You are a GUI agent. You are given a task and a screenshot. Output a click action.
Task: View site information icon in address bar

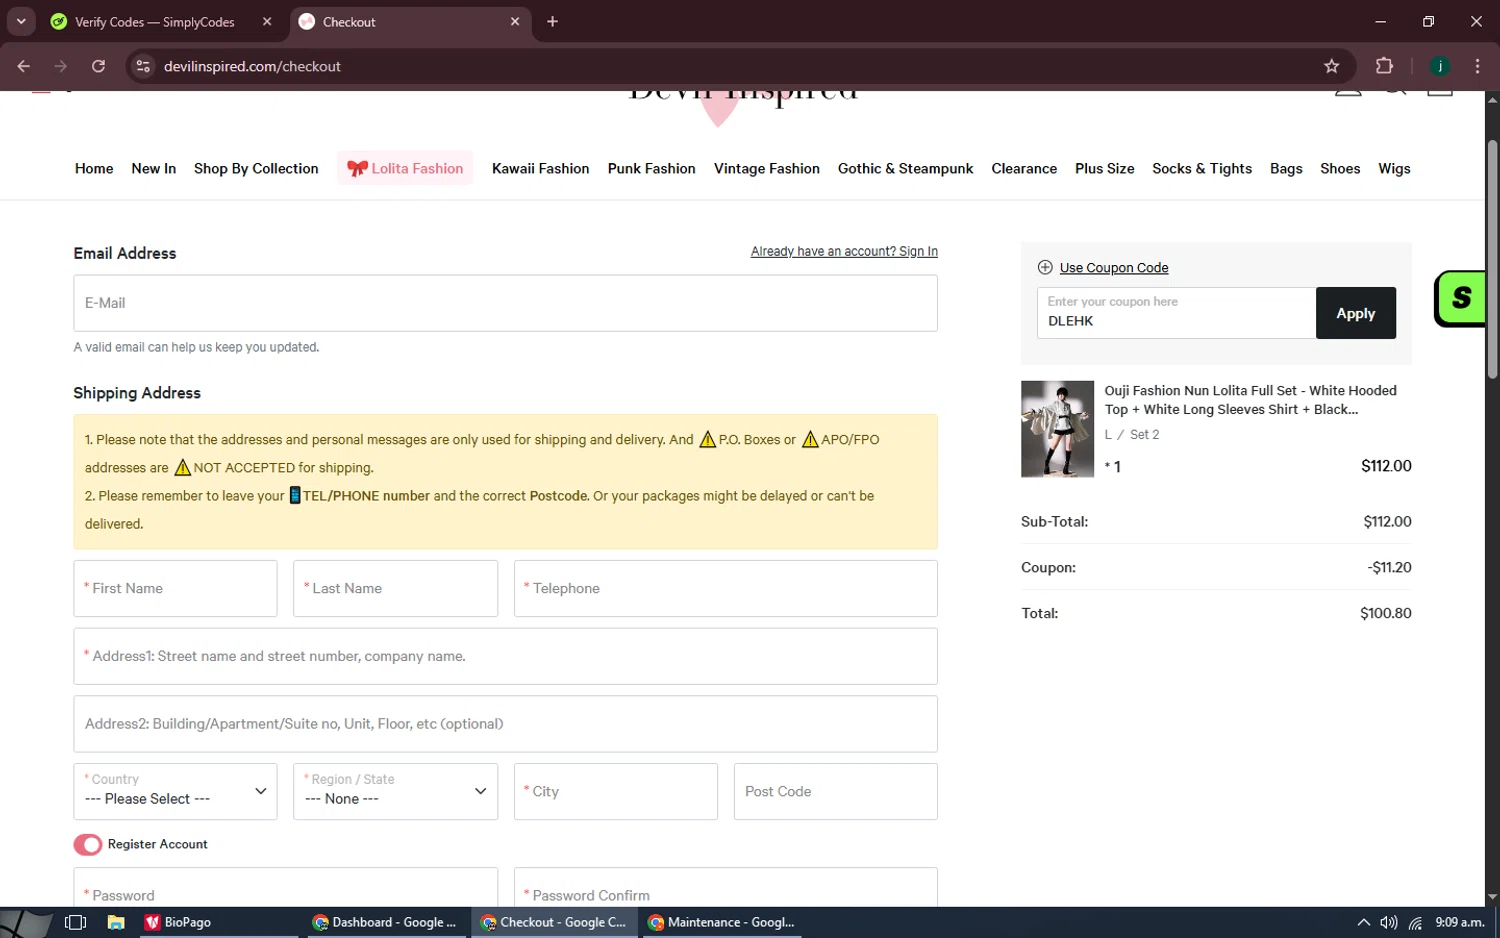tap(143, 66)
